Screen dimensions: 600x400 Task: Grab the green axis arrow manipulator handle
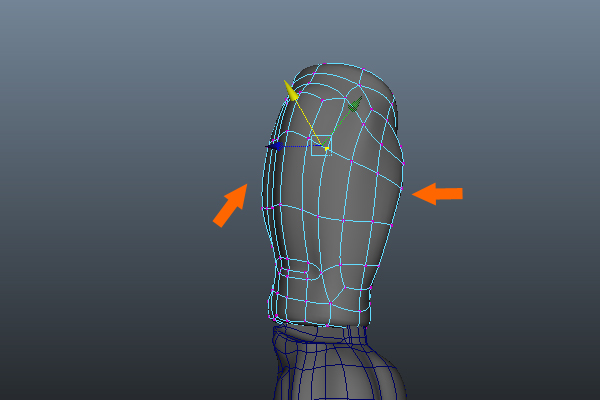[355, 104]
